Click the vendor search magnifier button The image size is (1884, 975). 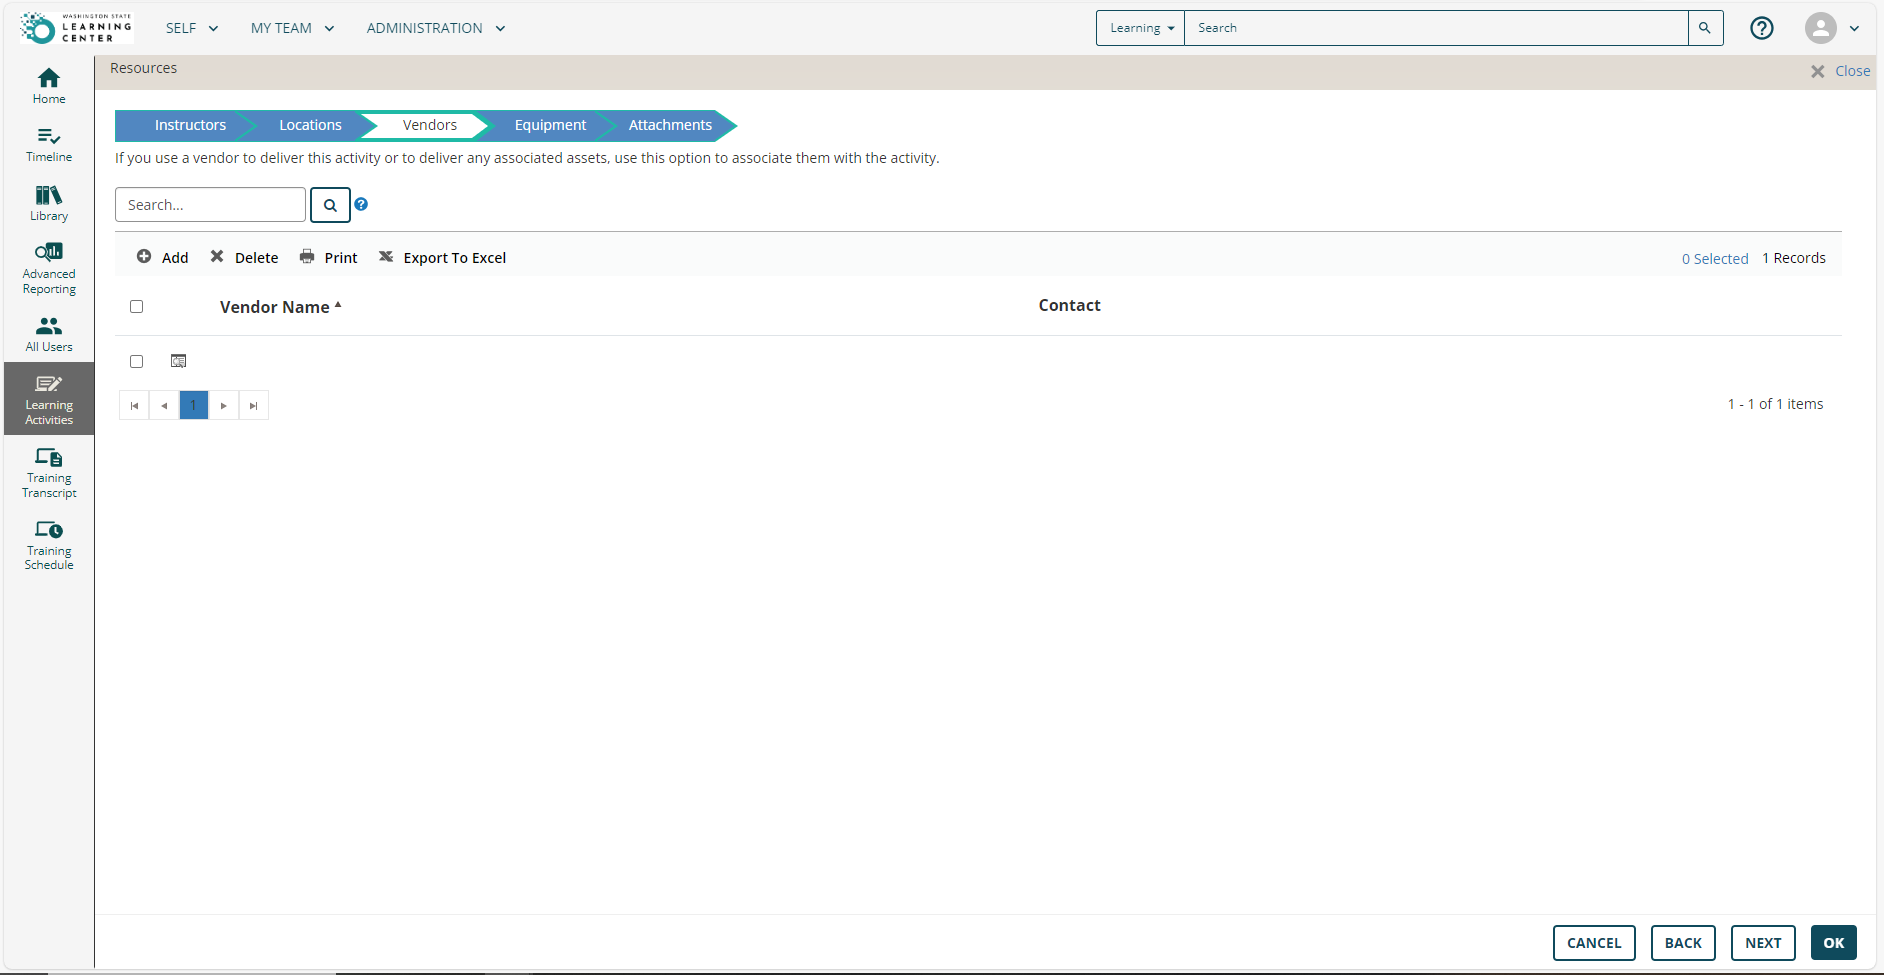pos(330,205)
